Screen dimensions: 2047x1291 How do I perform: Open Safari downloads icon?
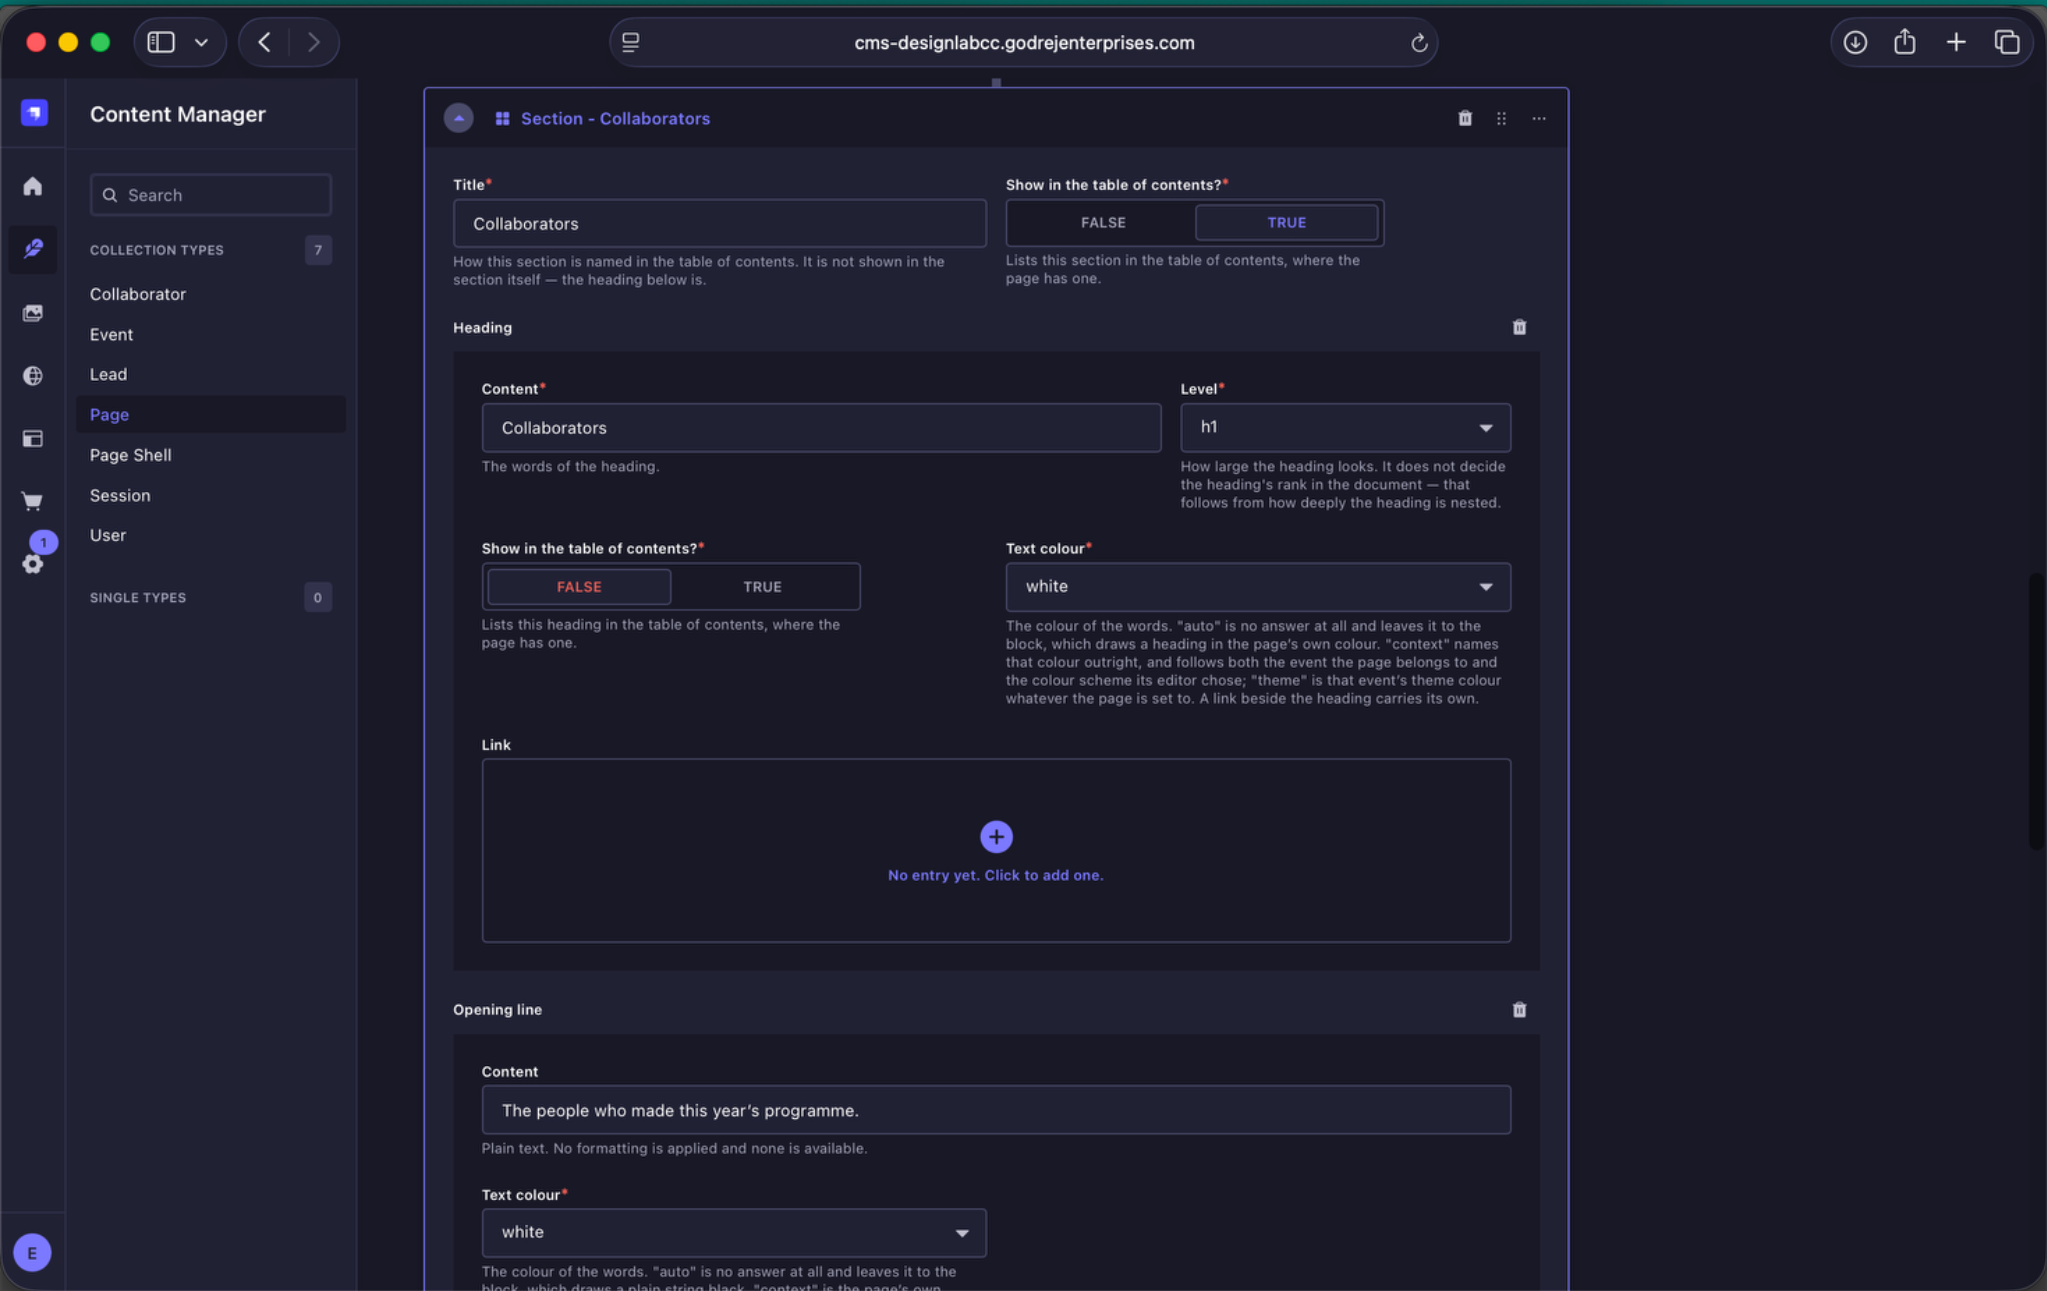1855,42
